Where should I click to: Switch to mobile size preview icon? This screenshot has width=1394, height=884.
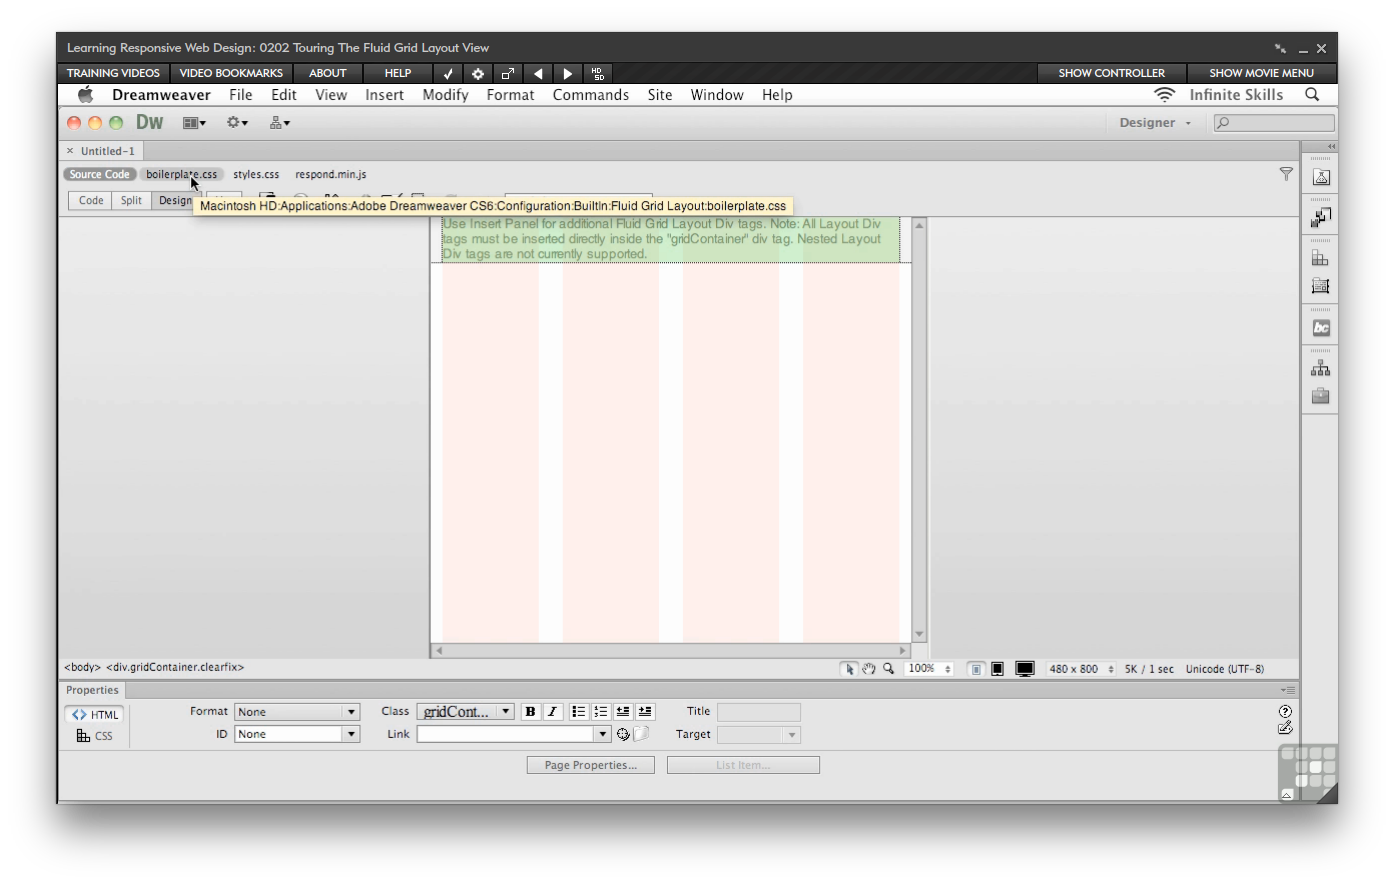(976, 669)
